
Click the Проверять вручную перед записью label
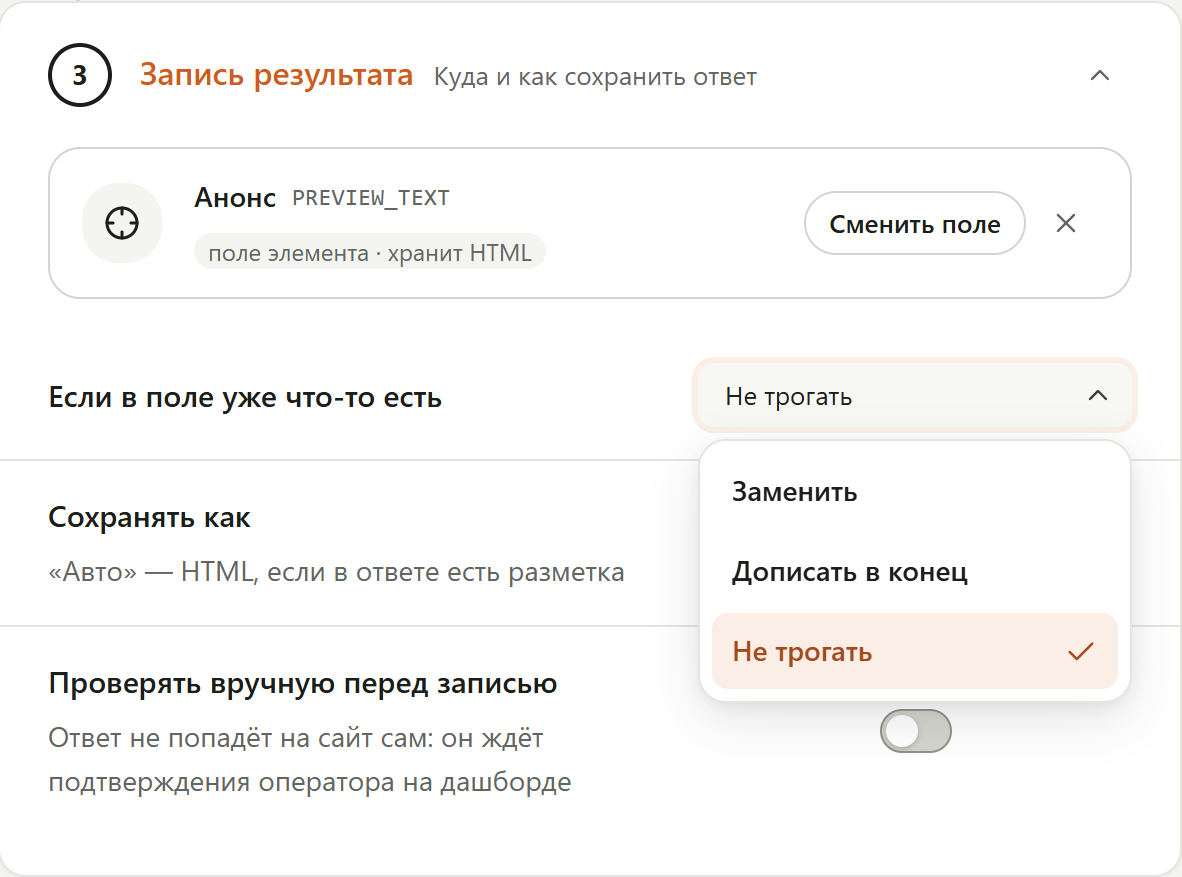coord(302,683)
